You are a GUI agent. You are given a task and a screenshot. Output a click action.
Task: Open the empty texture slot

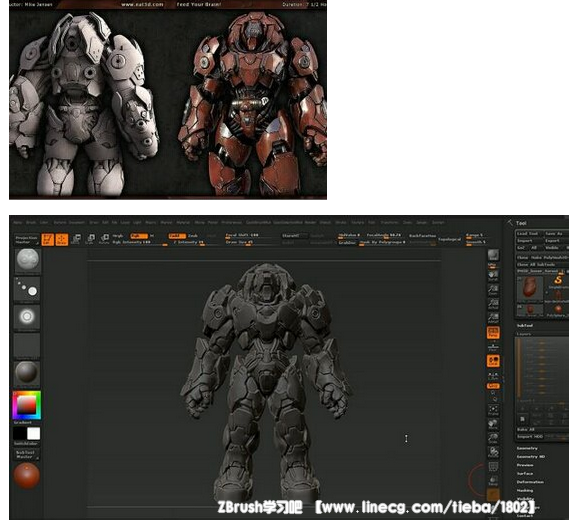click(27, 345)
